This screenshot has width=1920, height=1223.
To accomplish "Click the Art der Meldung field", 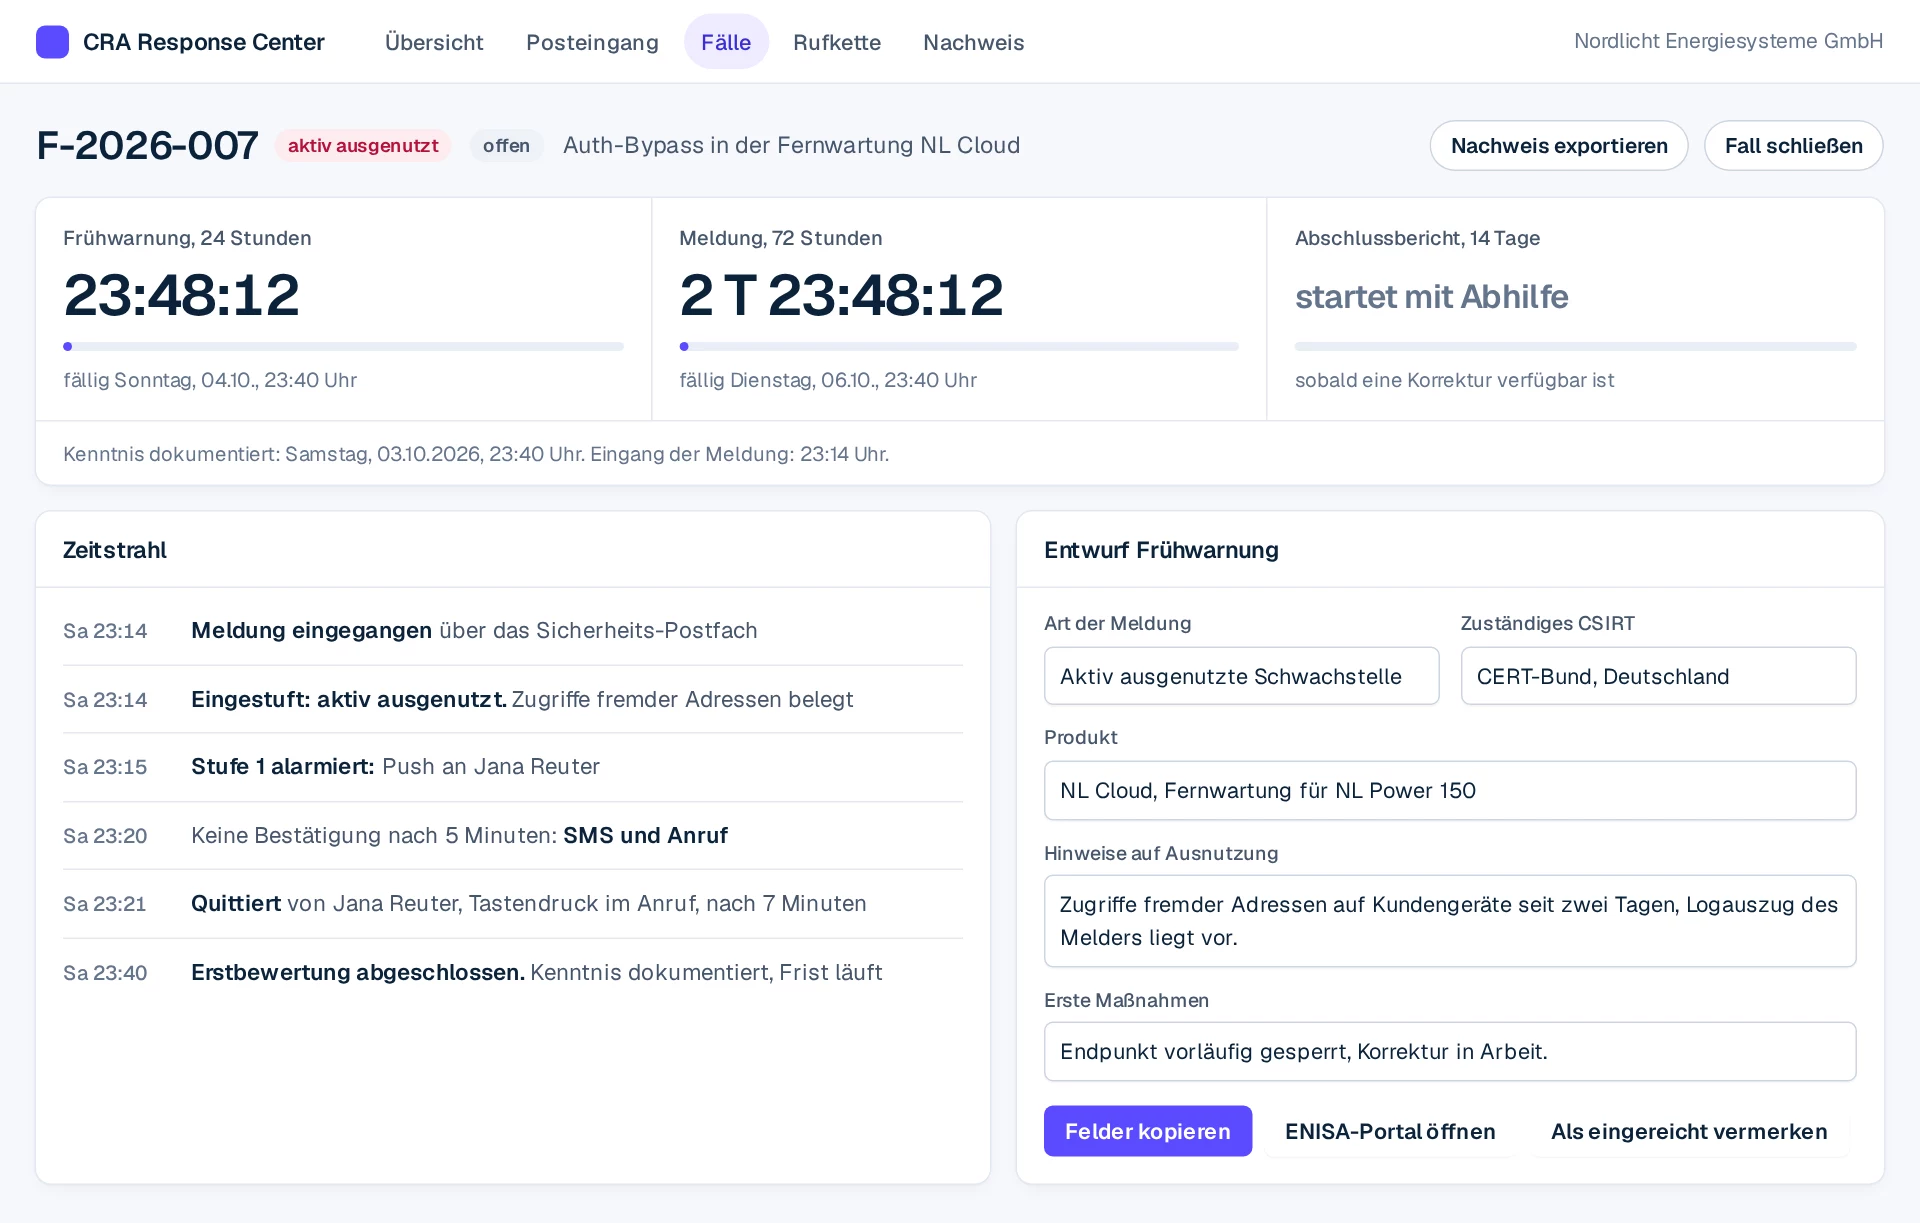I will (x=1241, y=676).
